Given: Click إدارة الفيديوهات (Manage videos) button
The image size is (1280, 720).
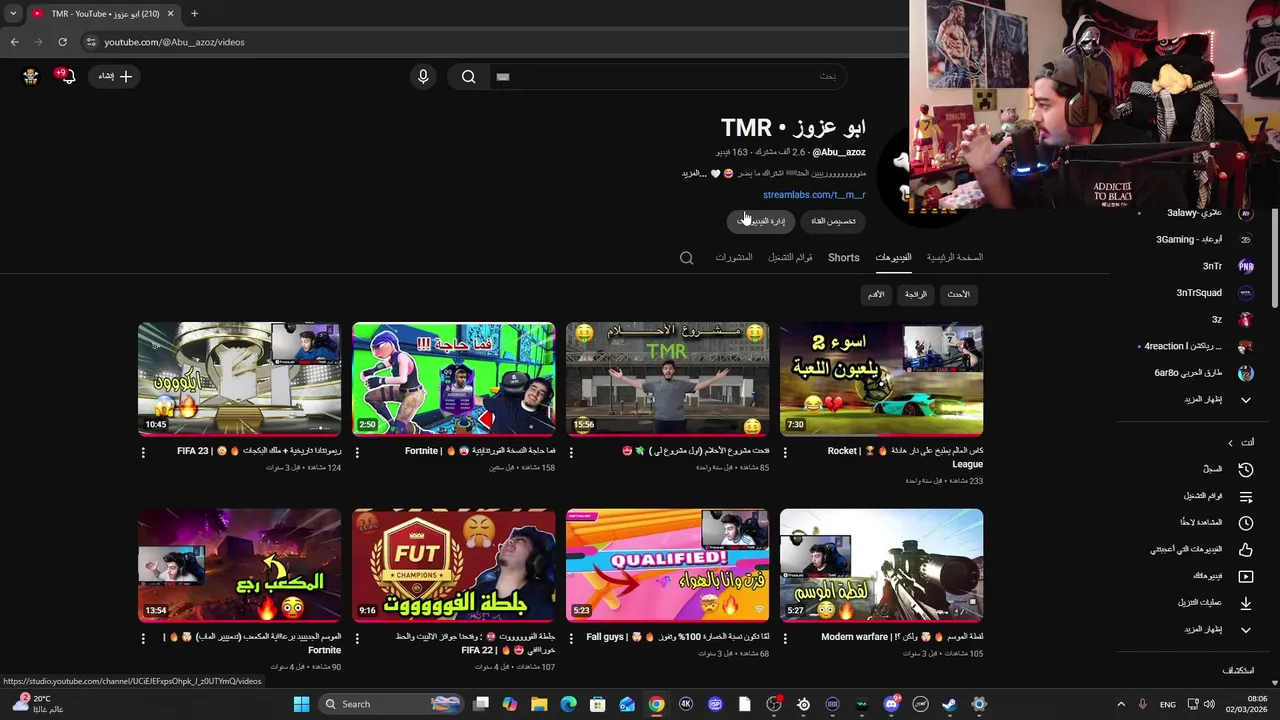Looking at the screenshot, I should 761,221.
